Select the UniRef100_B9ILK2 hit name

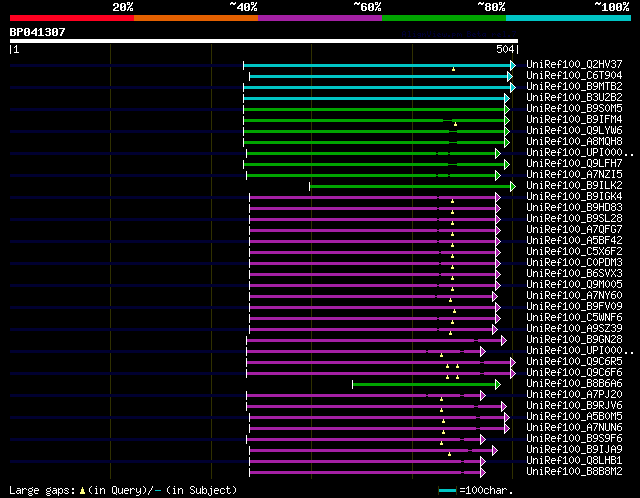click(574, 185)
